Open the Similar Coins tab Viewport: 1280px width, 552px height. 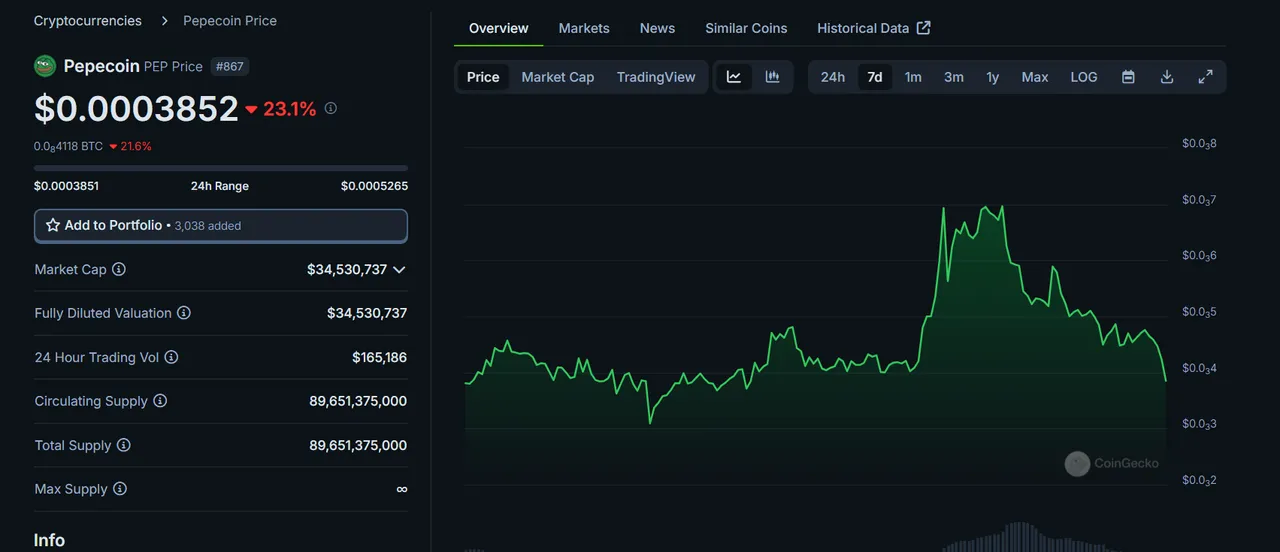pyautogui.click(x=746, y=28)
